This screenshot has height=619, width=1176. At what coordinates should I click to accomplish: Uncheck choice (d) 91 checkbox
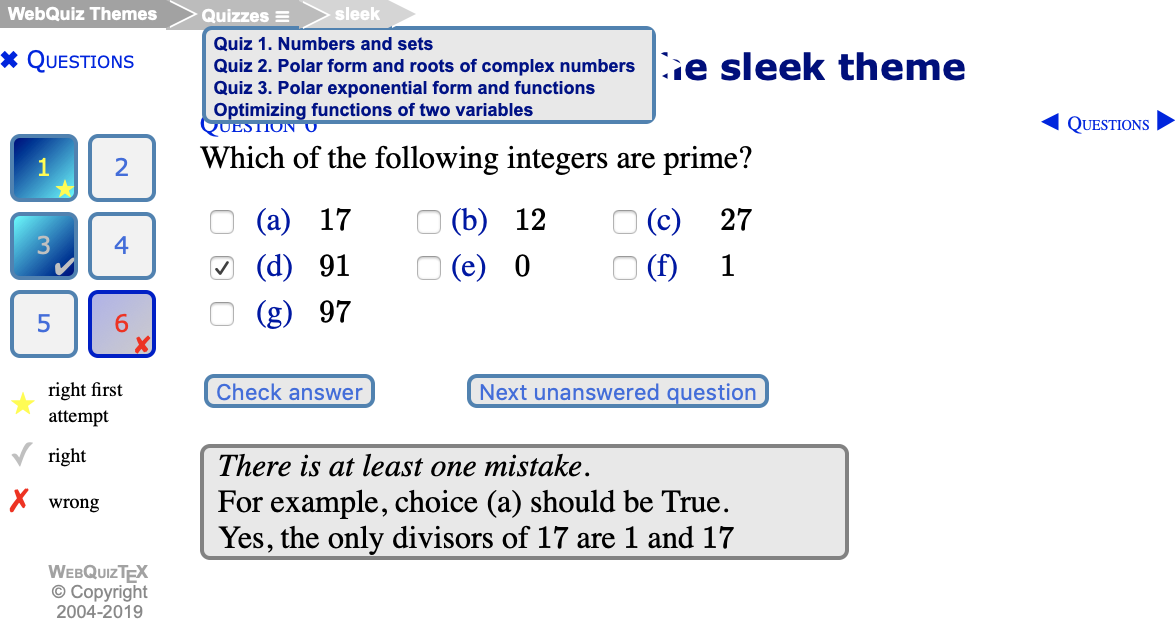point(222,268)
